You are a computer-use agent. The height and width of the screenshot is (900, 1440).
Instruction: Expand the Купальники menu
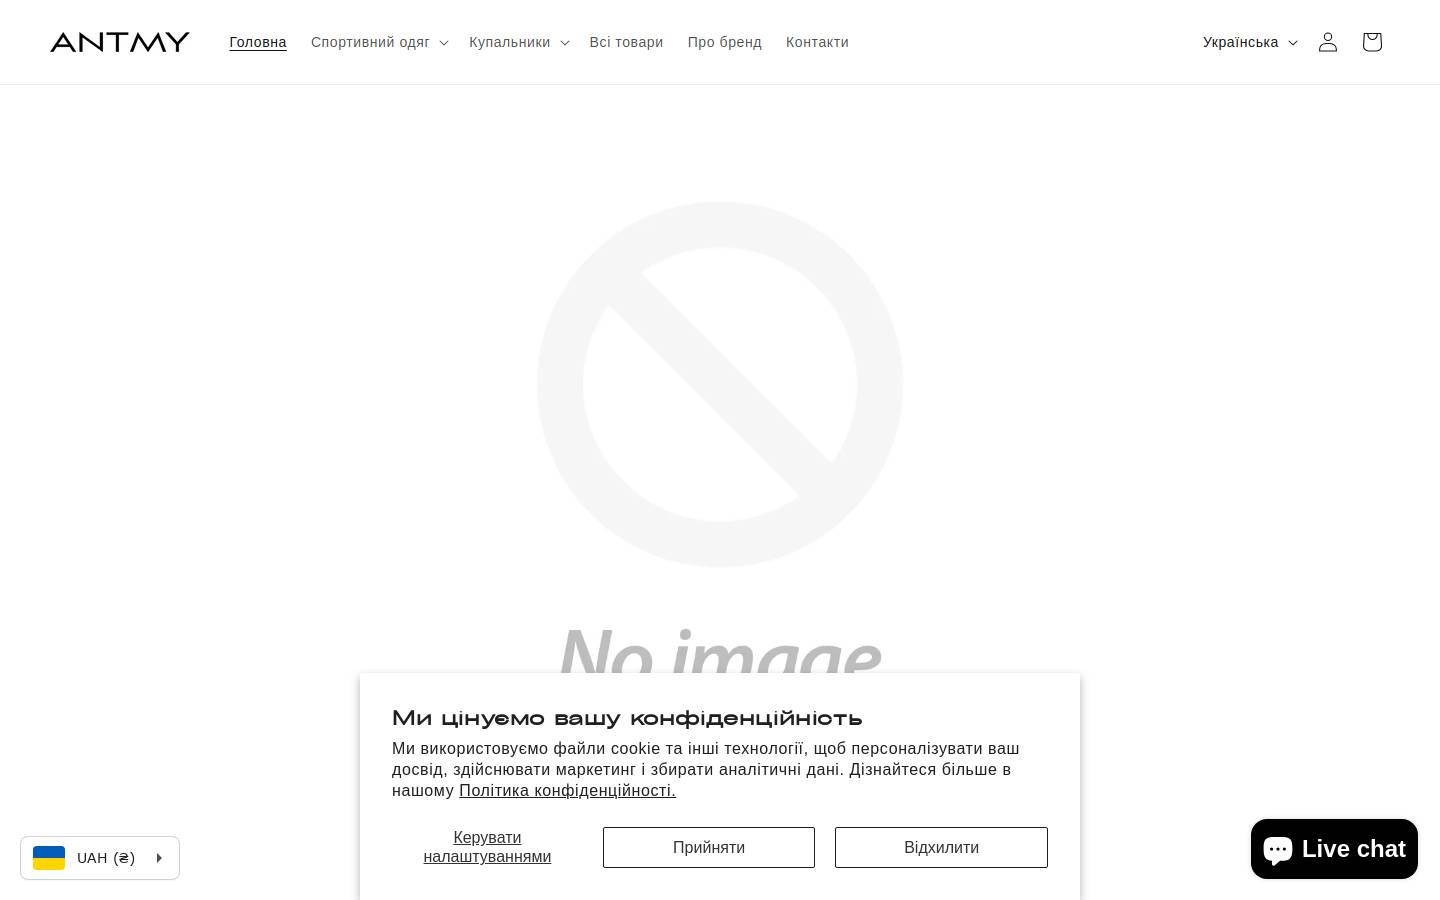pos(519,42)
